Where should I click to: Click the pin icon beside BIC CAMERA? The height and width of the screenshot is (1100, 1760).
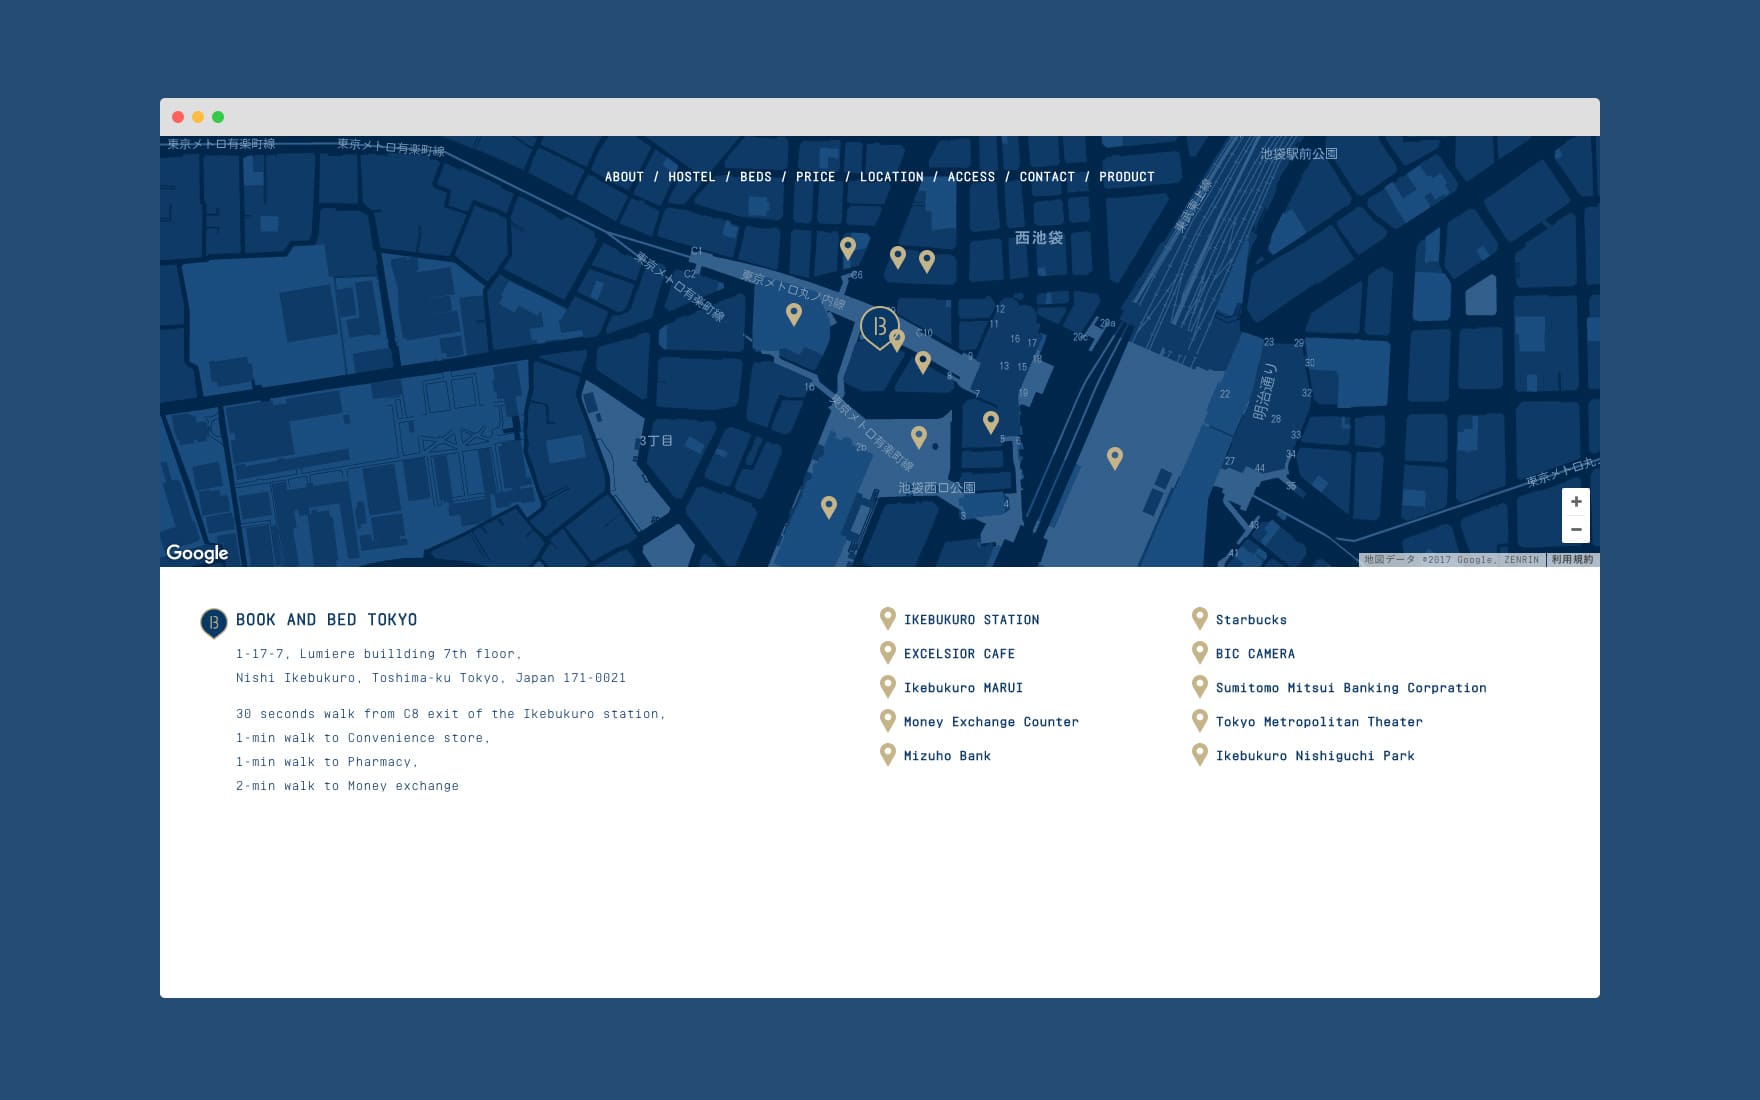1199,653
